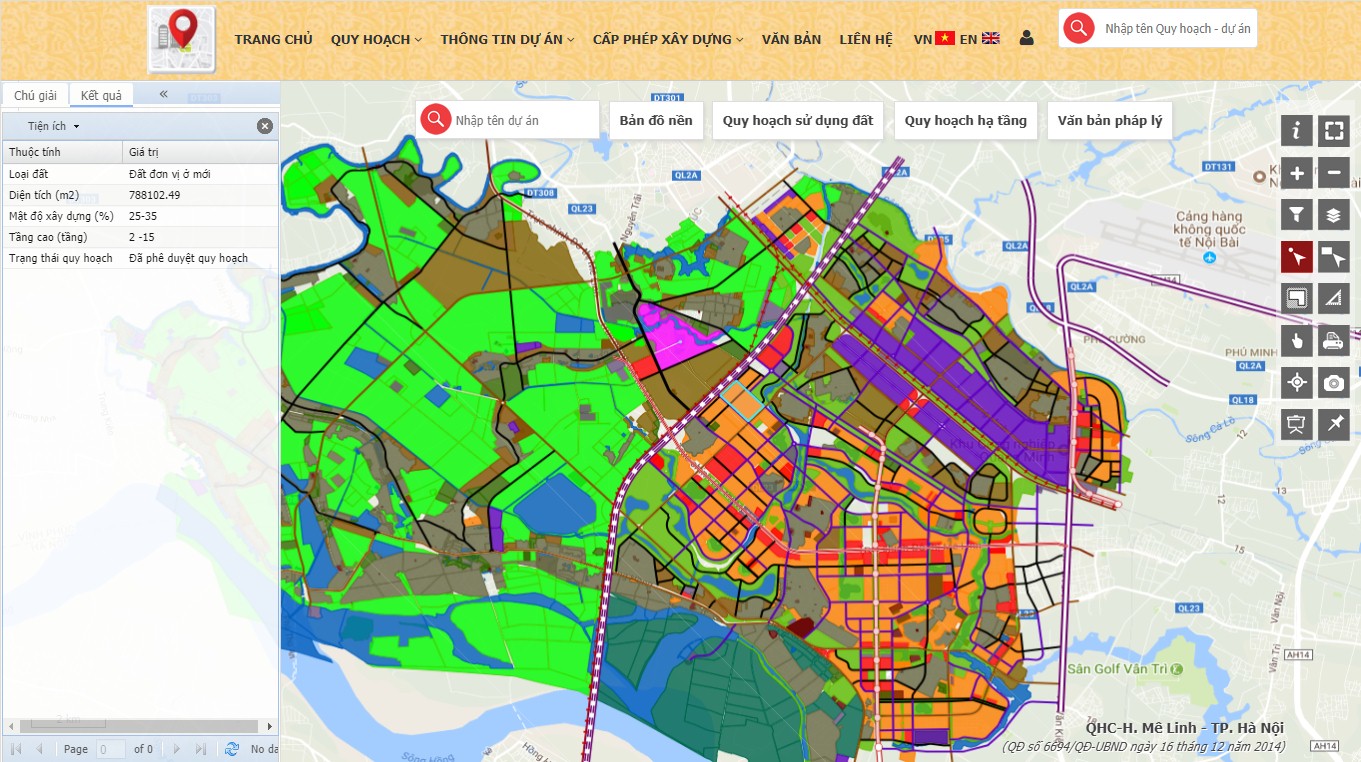Select the Trạng thái quy hoạch row
1361x762 pixels.
tap(140, 258)
